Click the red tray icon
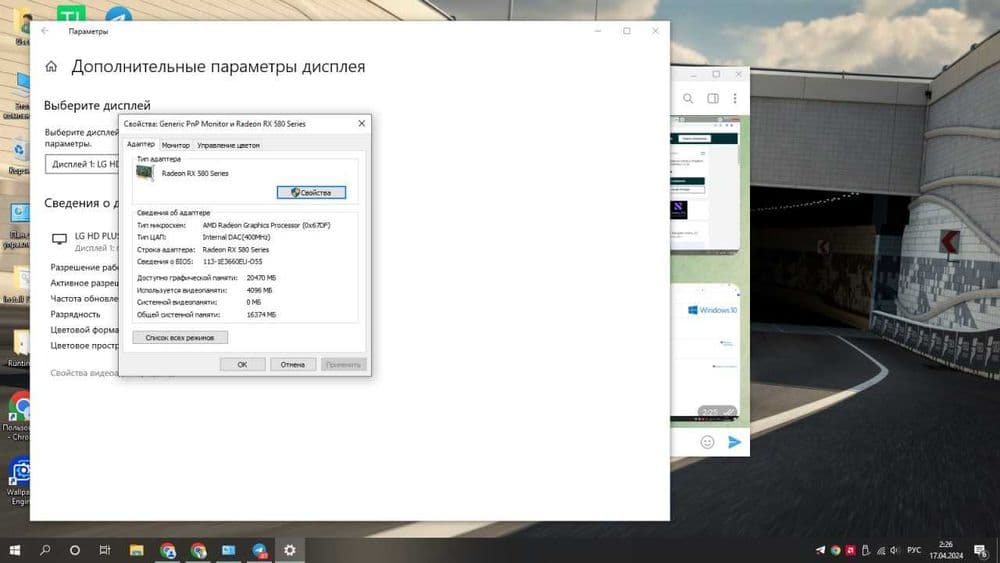 click(851, 550)
